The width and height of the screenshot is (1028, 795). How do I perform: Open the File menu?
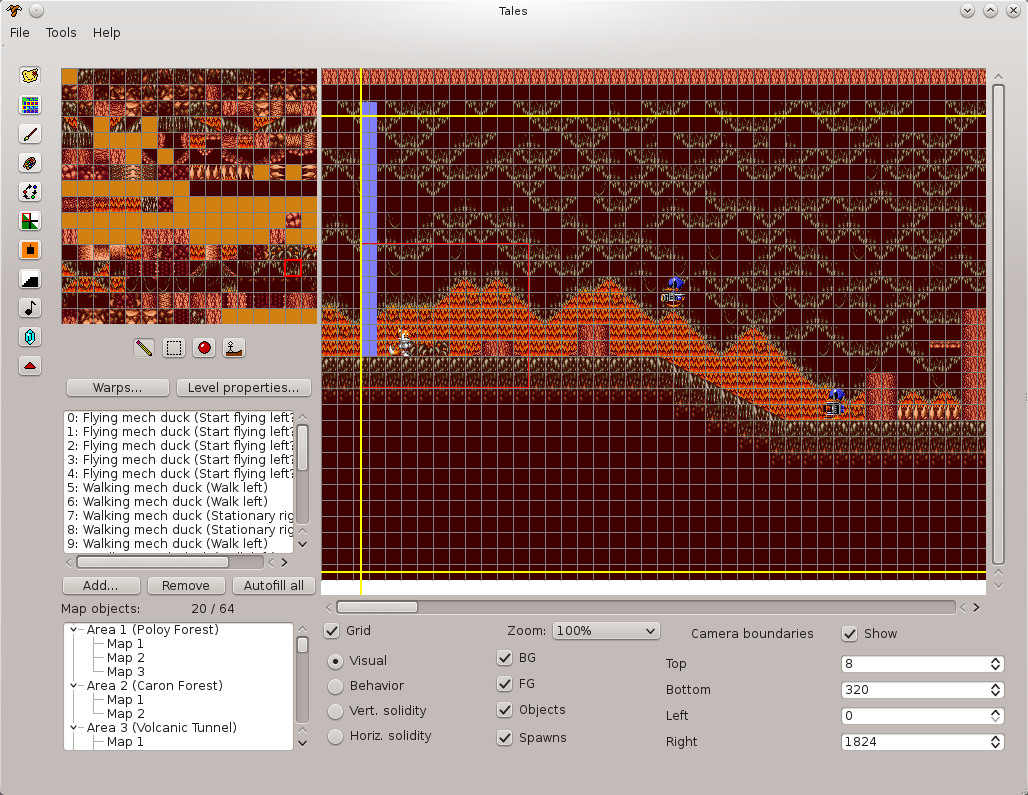pyautogui.click(x=19, y=32)
